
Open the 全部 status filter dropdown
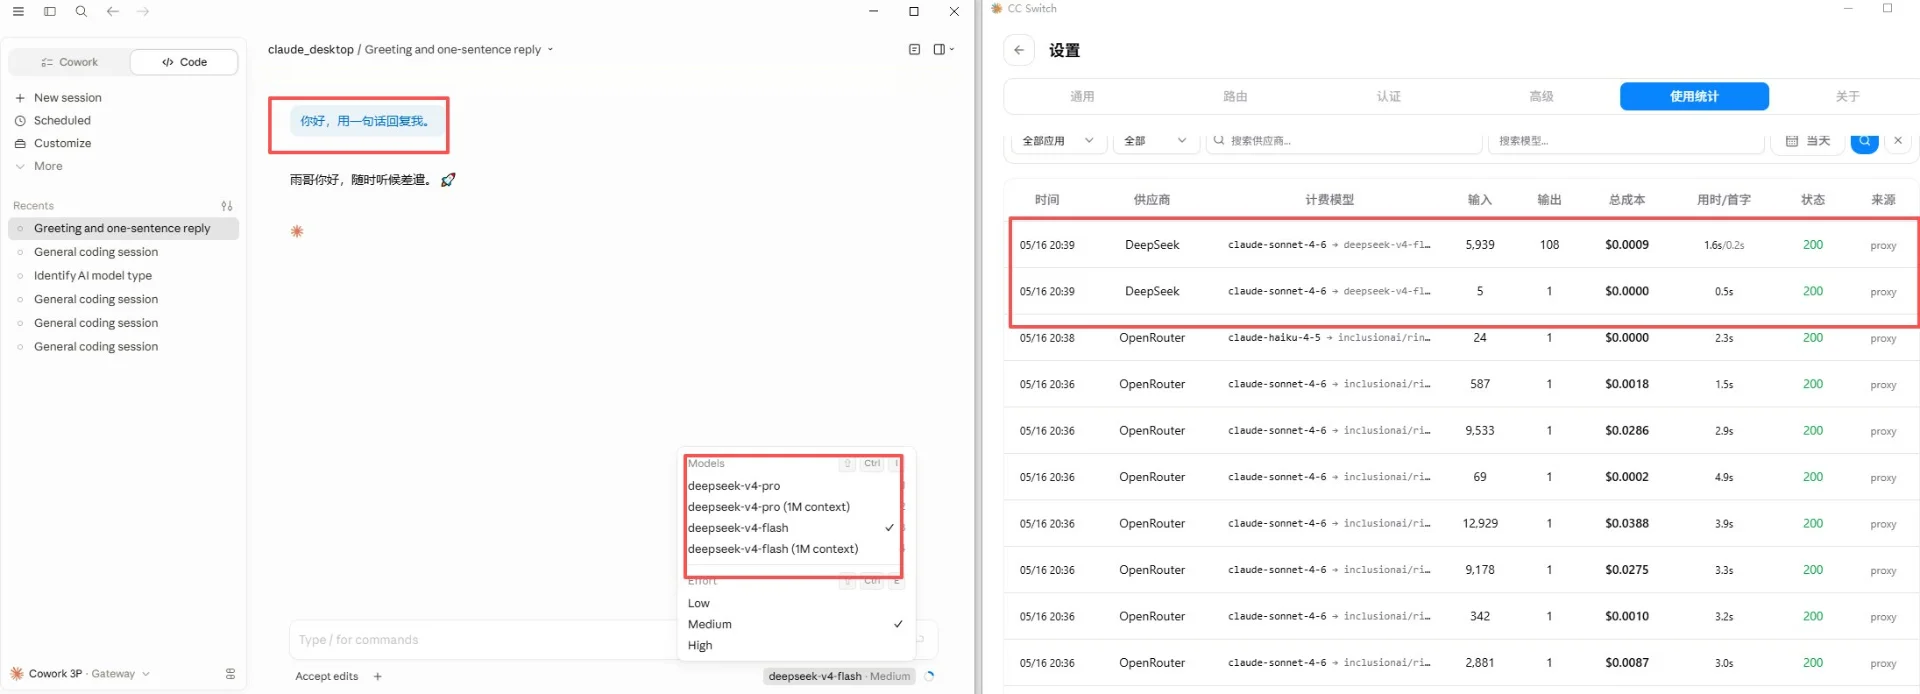point(1156,141)
